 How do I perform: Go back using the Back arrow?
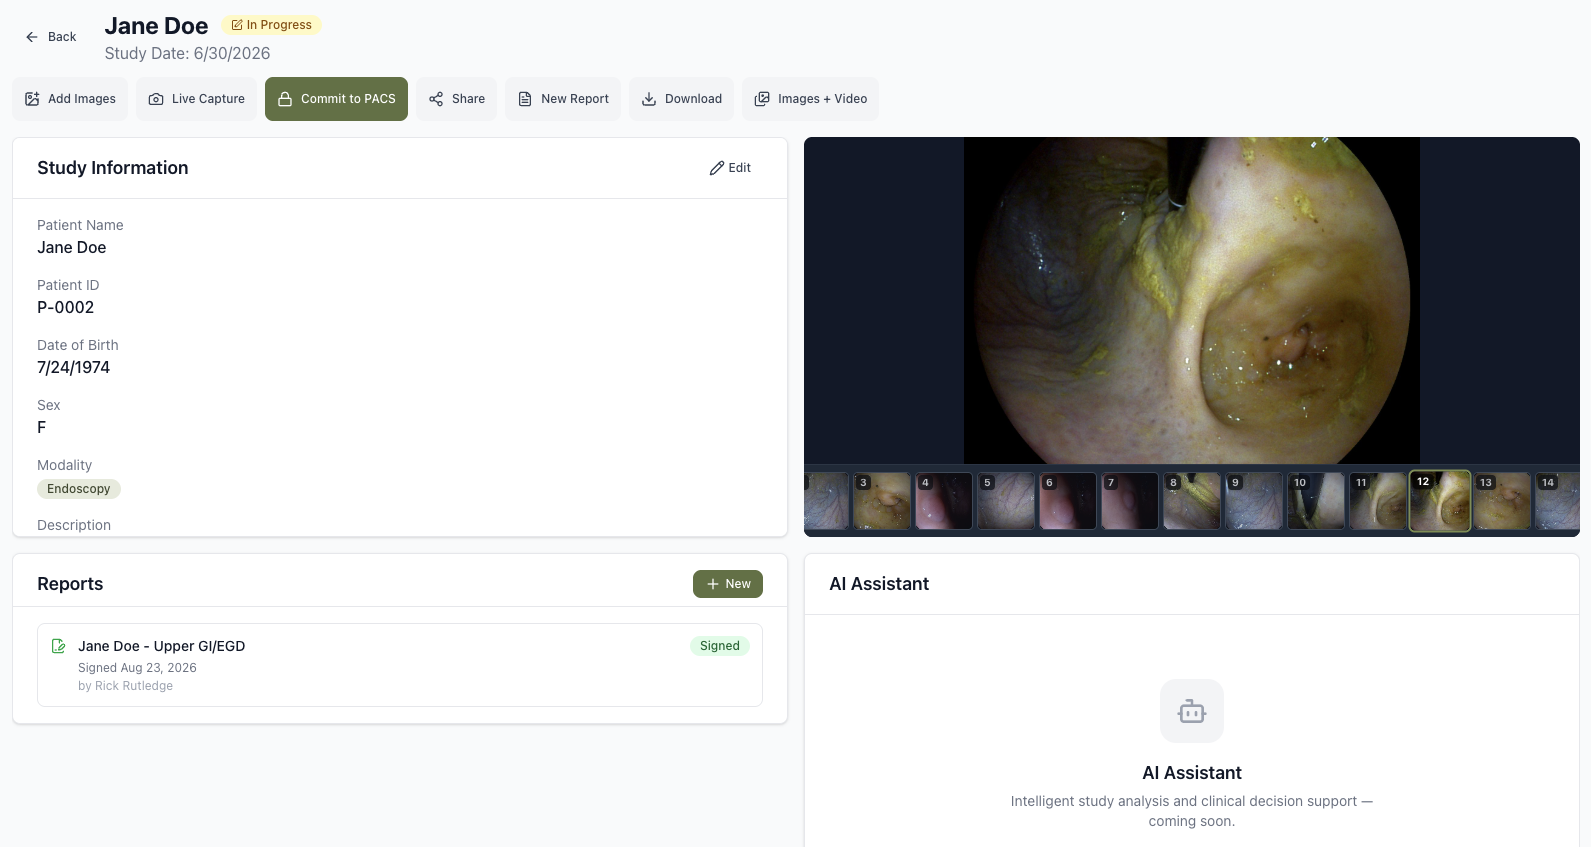click(x=51, y=37)
